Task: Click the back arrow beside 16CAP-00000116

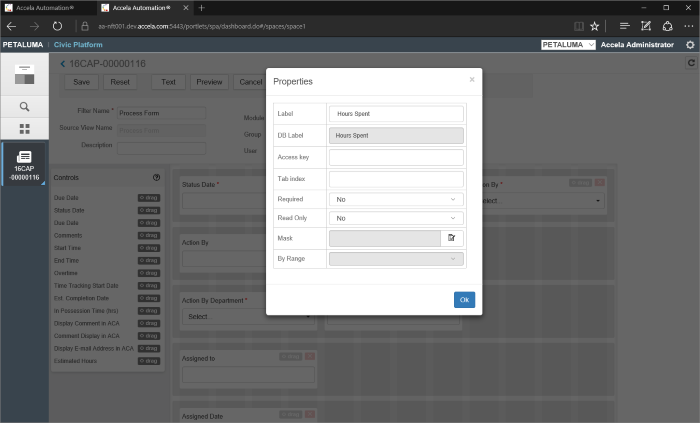Action: [63, 64]
